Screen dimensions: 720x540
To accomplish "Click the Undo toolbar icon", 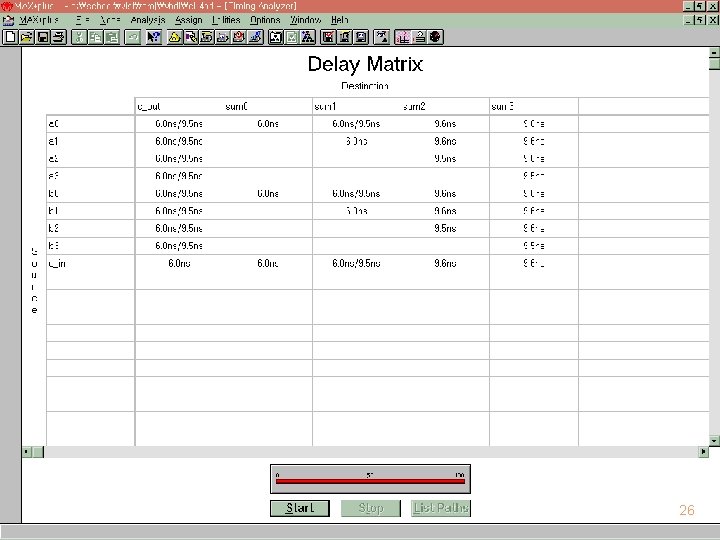I will 132,37.
